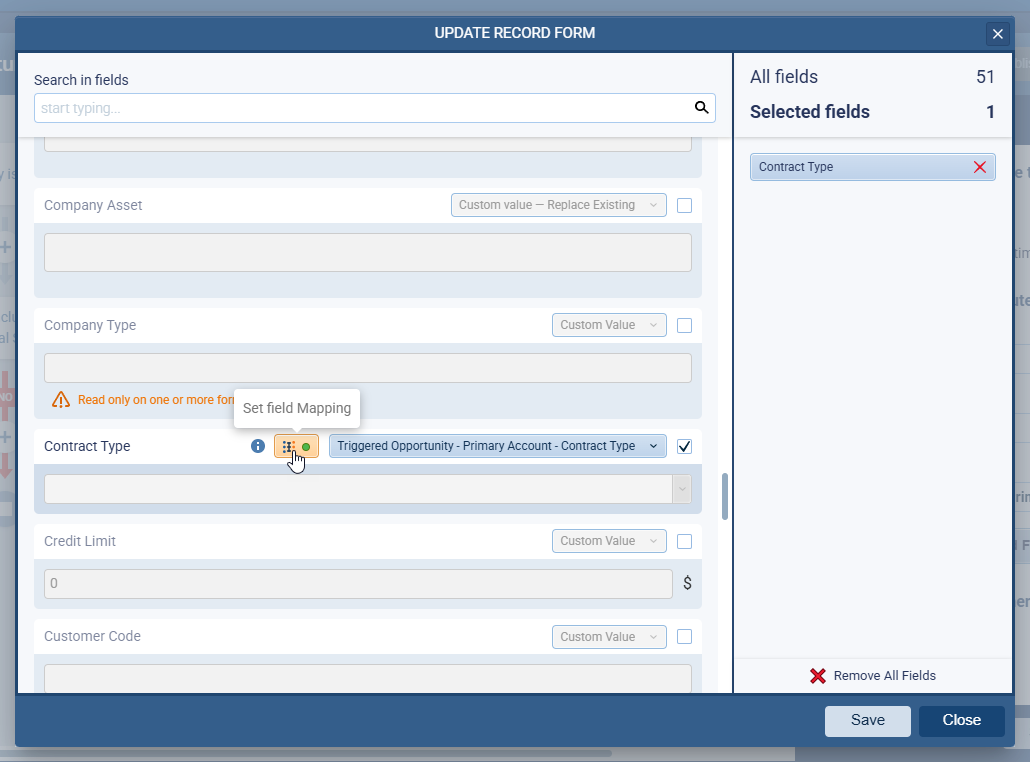Enable the Company Asset checkbox
The image size is (1030, 762).
[x=684, y=206]
